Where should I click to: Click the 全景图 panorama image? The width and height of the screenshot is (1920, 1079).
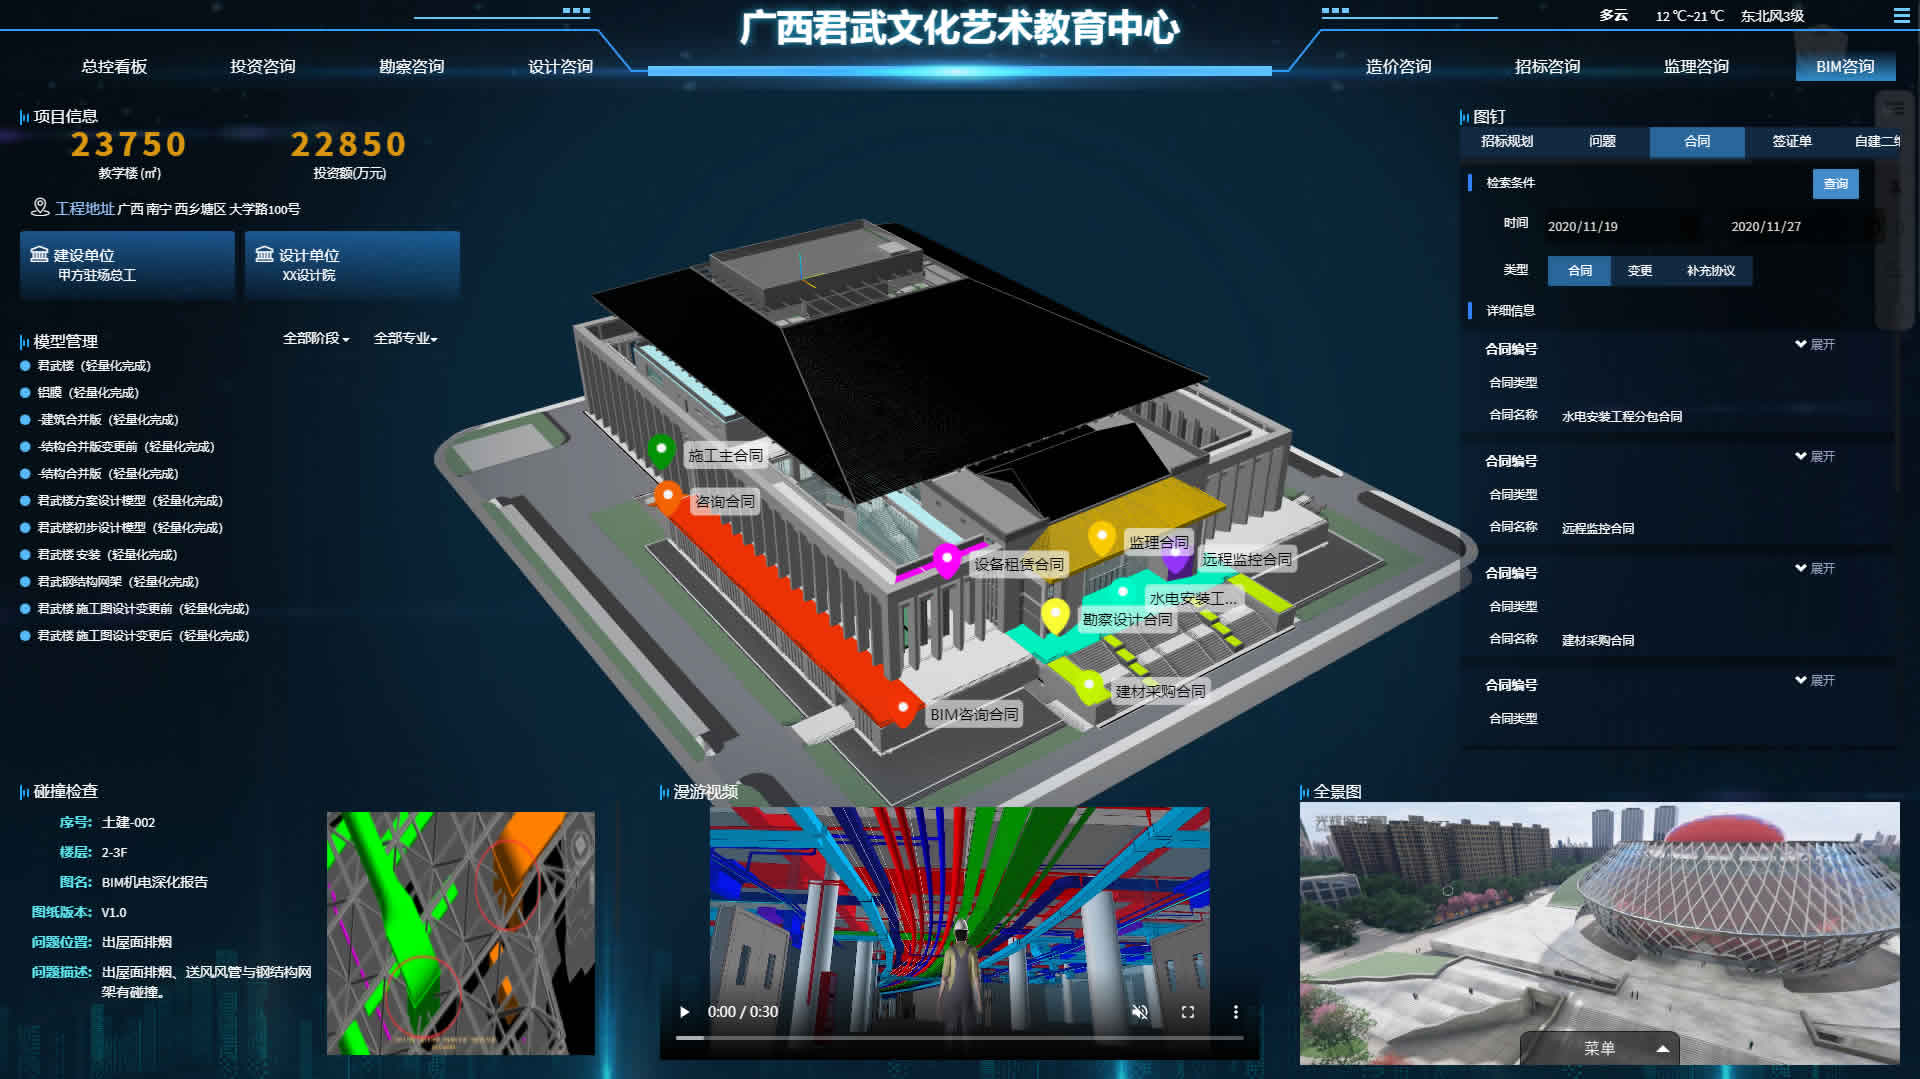(1599, 933)
